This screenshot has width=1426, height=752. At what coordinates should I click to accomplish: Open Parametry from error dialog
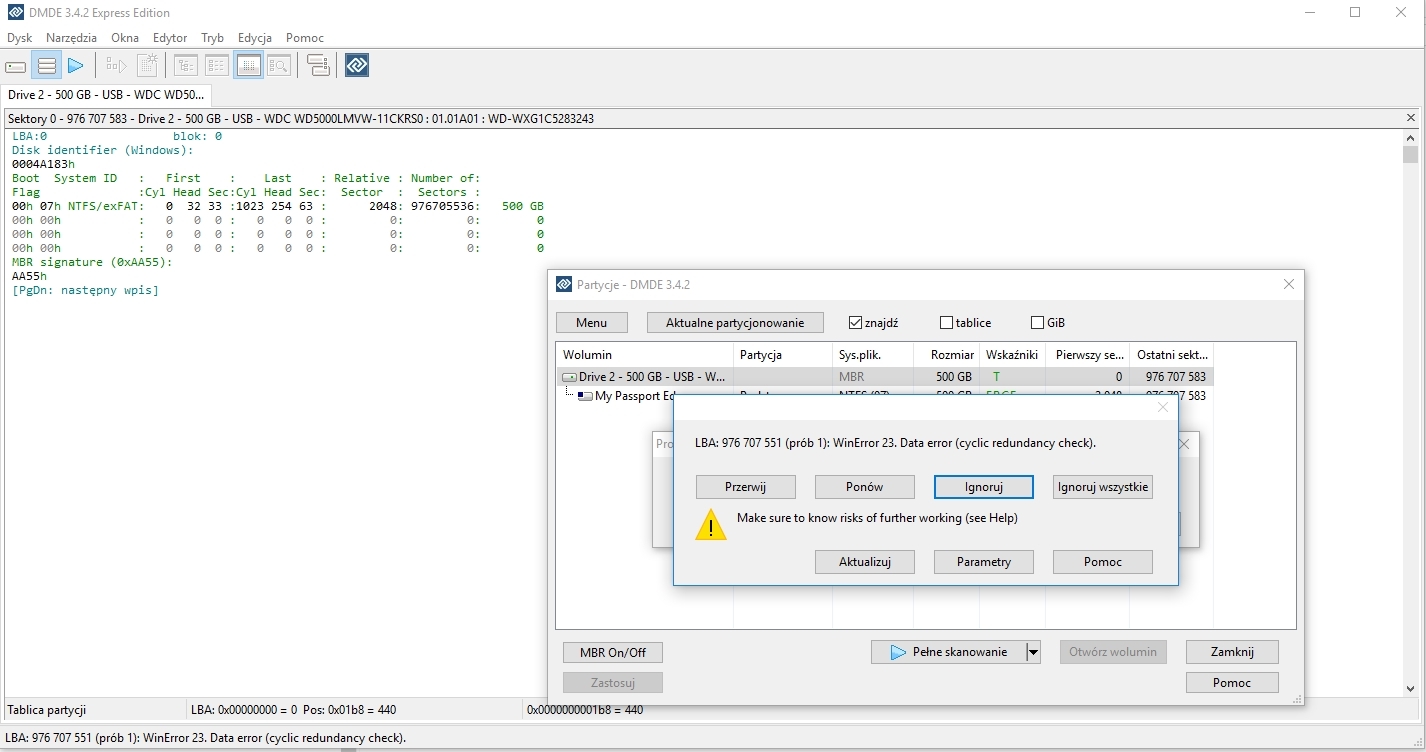tap(984, 562)
